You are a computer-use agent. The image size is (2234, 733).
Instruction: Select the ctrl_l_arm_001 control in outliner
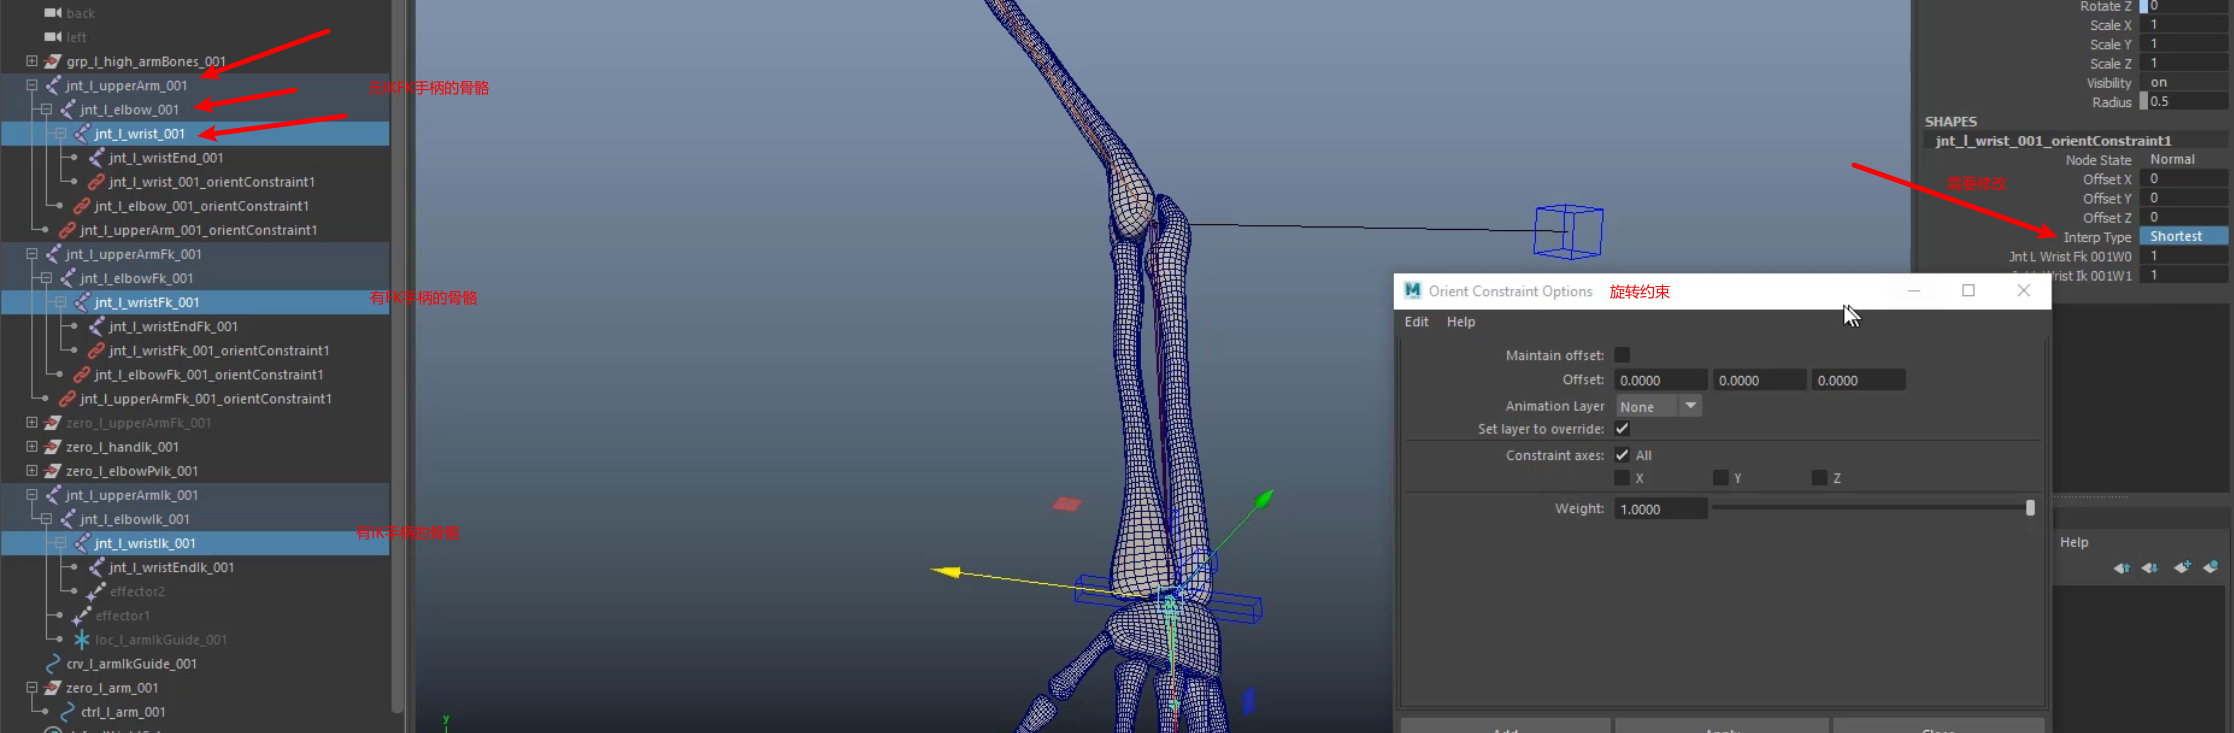(x=123, y=712)
